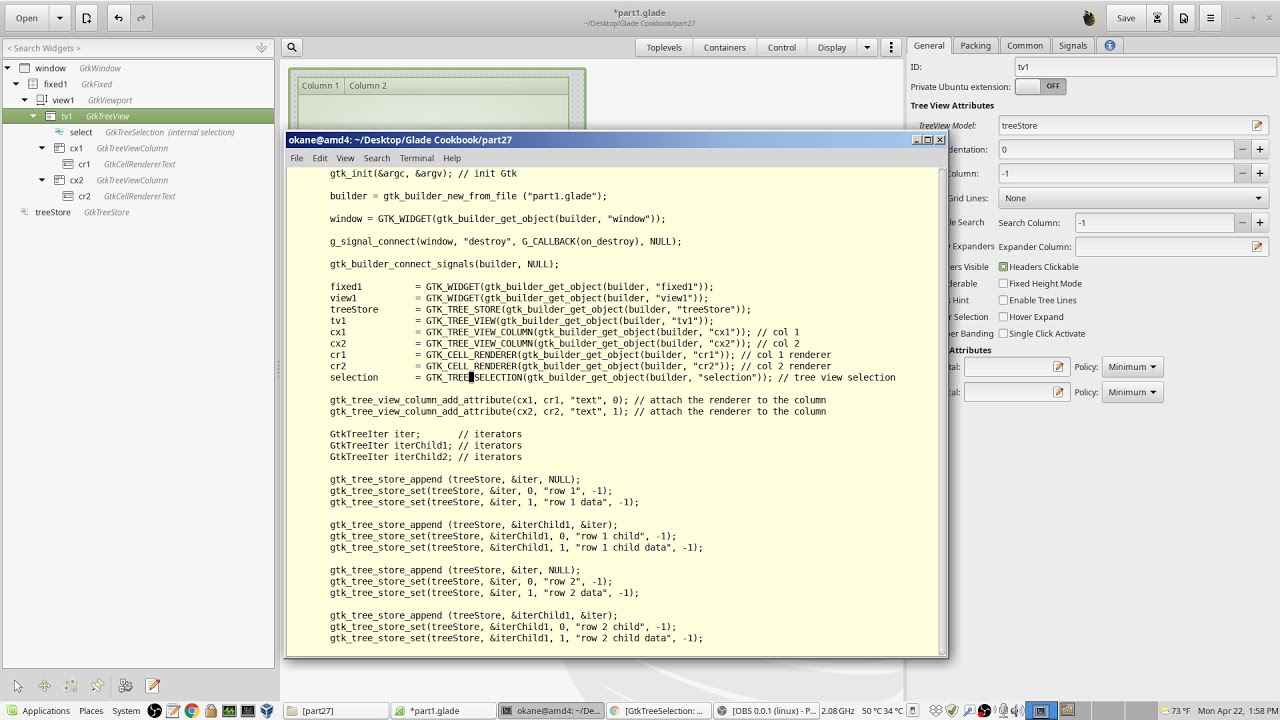Open terminal File menu
Viewport: 1280px width, 720px height.
(297, 158)
